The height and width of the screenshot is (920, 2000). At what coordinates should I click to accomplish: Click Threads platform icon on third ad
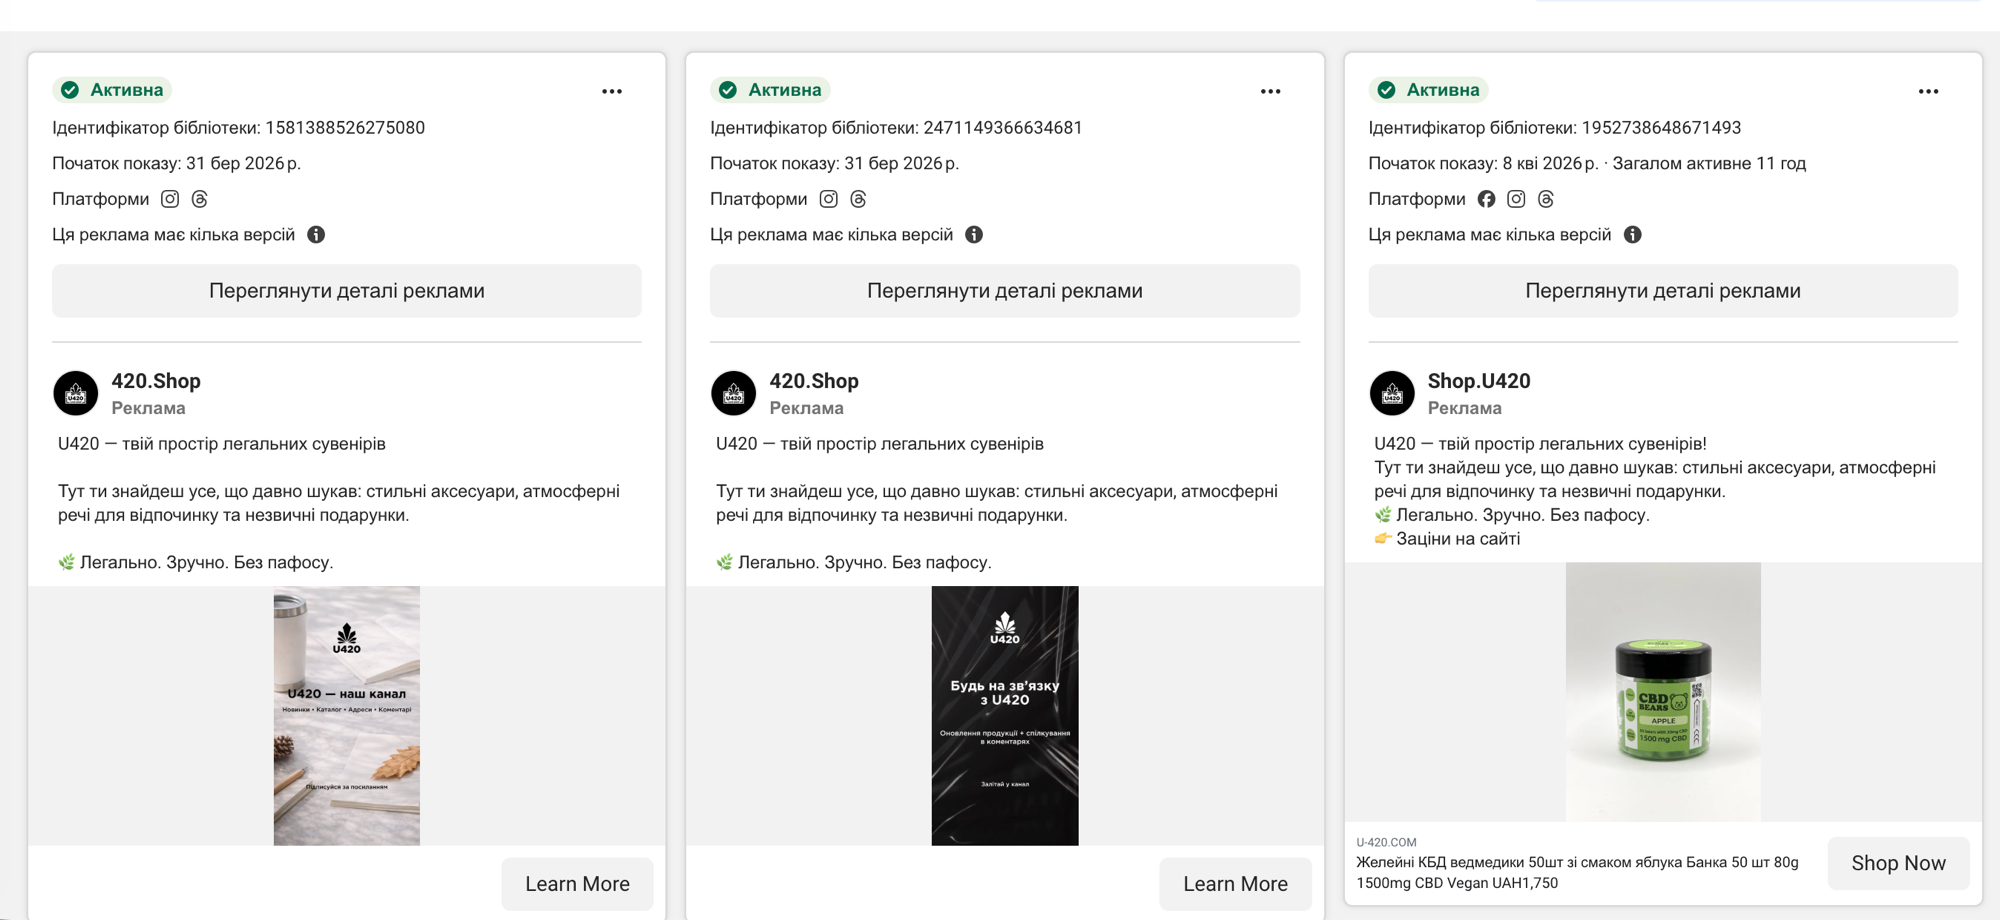(x=1545, y=199)
